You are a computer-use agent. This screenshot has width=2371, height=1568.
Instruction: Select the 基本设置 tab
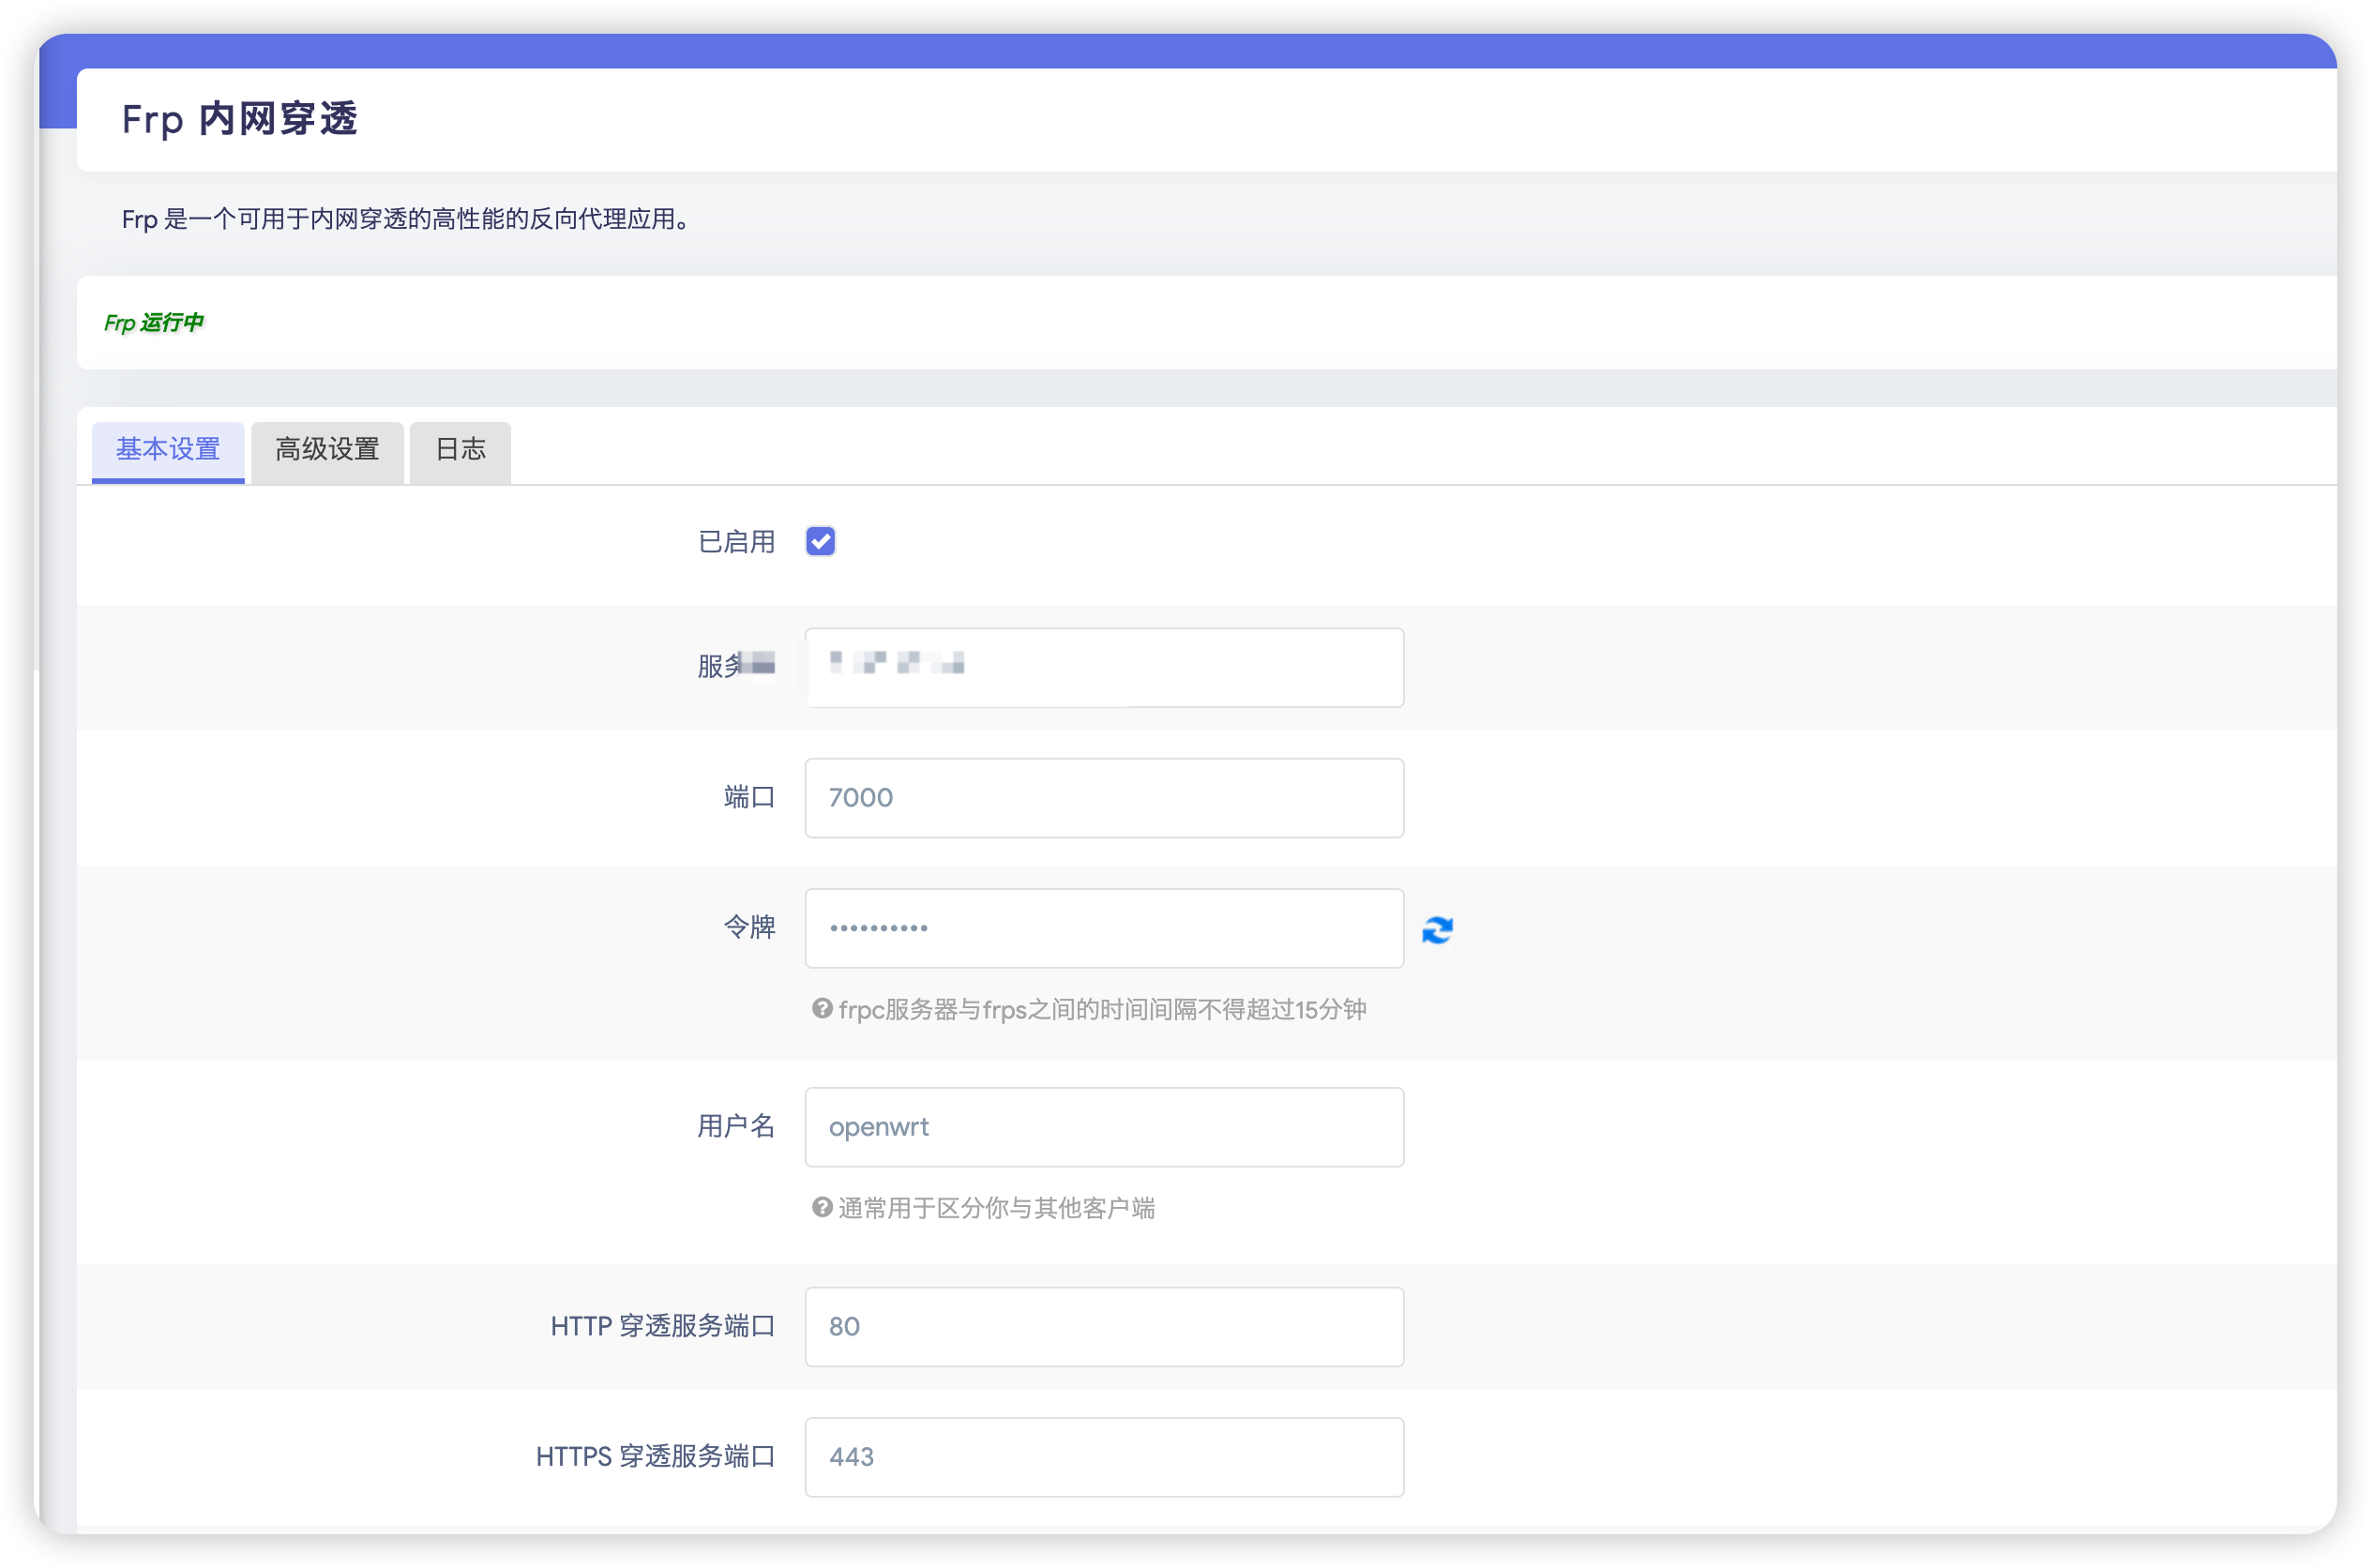168,450
